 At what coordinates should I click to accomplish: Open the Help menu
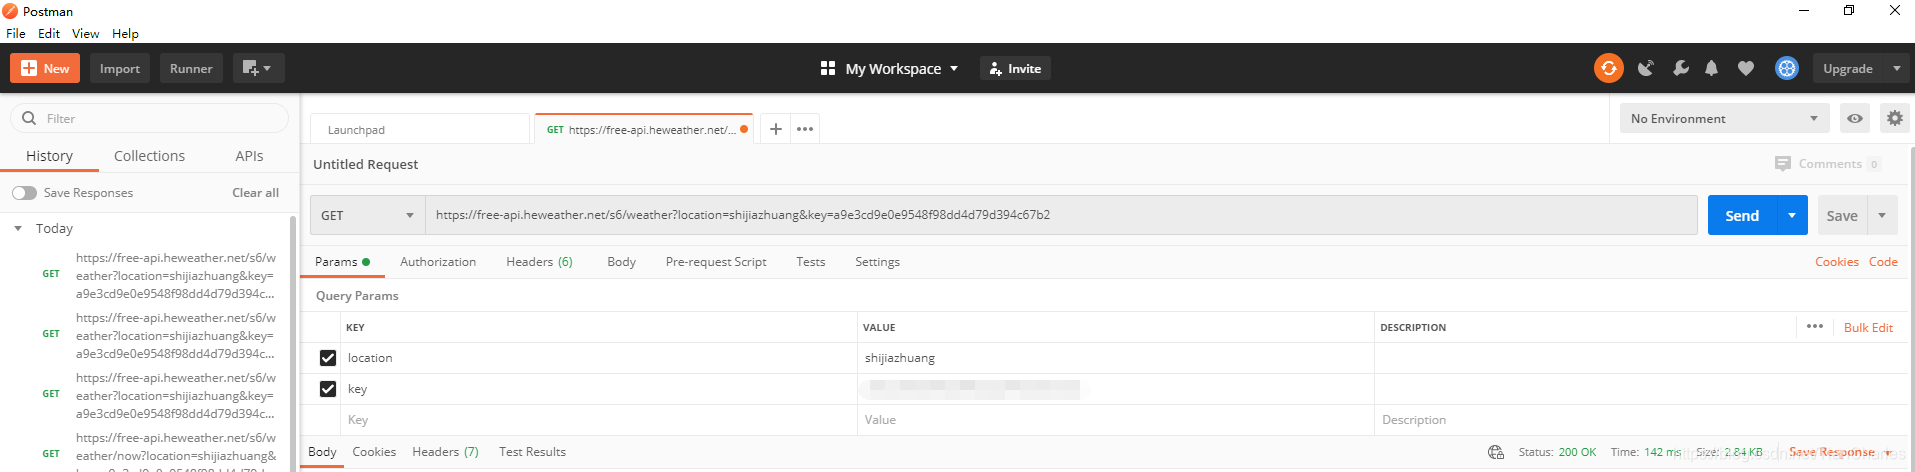(x=125, y=33)
